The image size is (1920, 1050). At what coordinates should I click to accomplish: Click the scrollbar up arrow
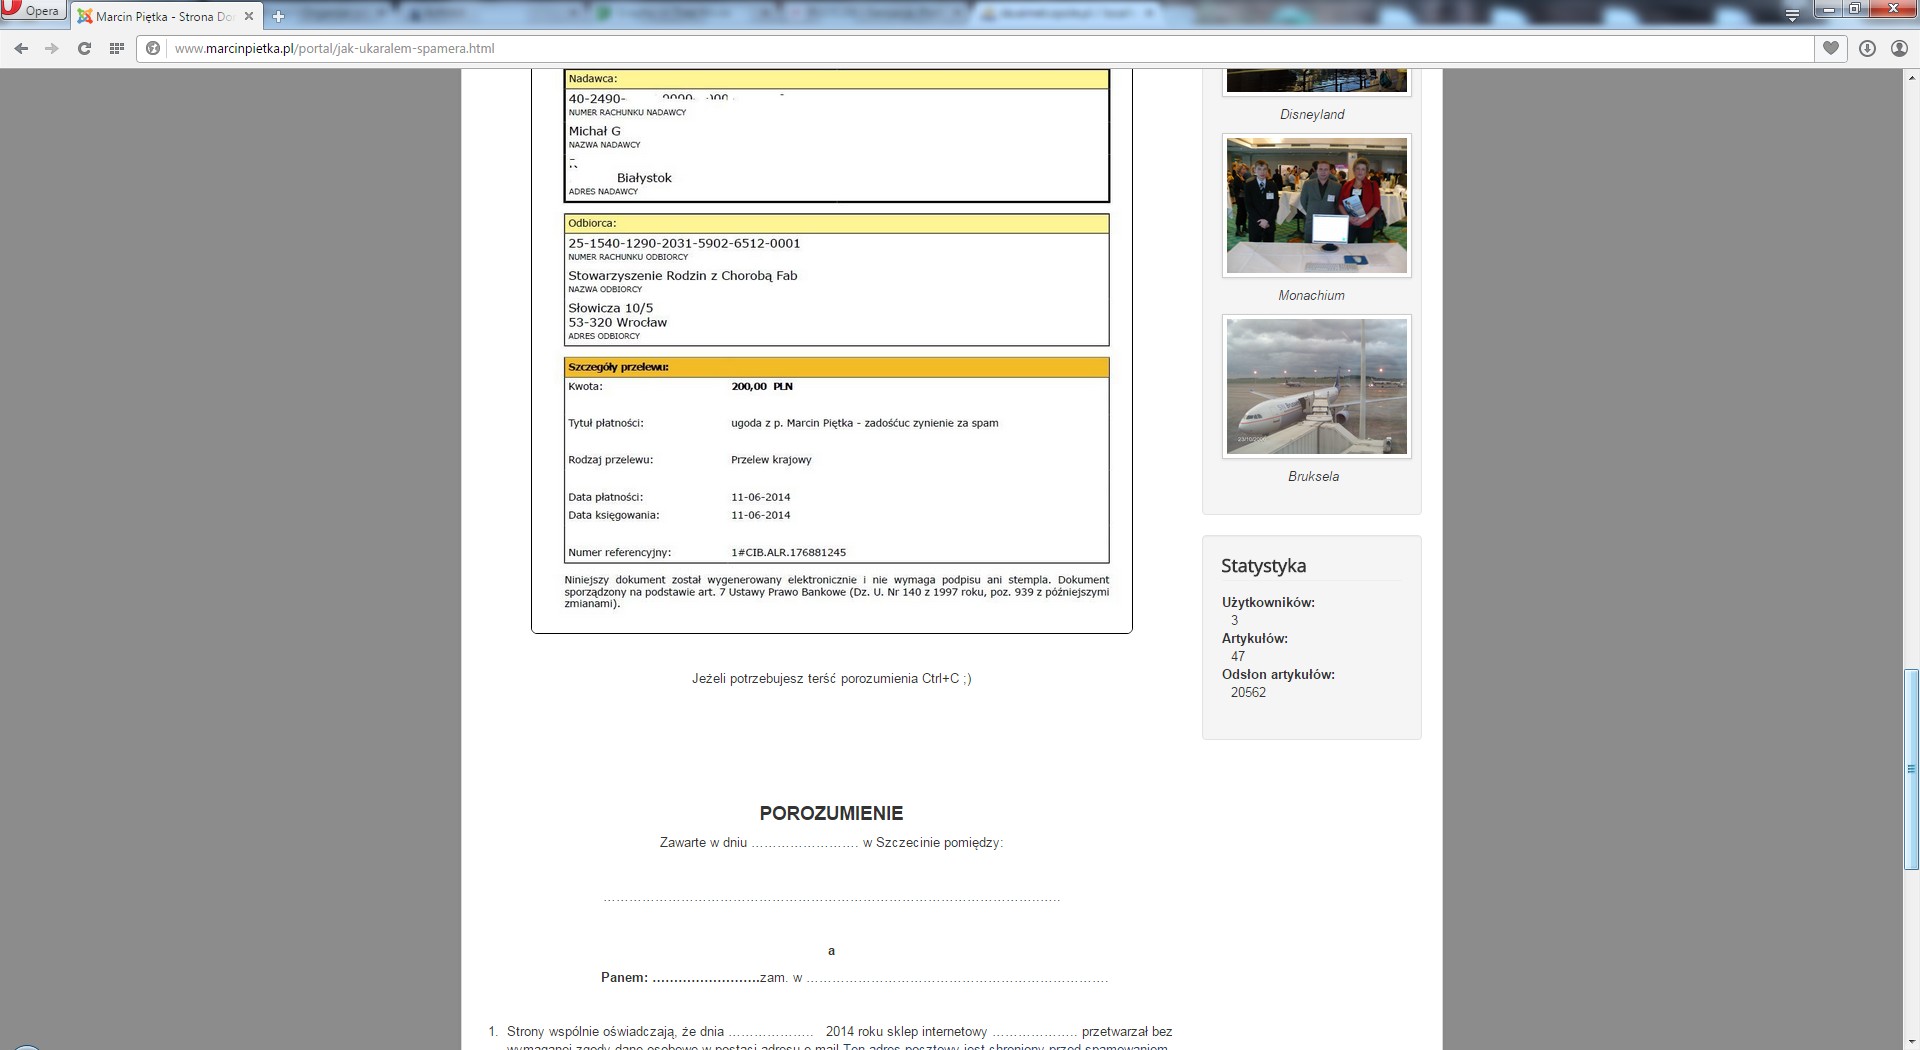tap(1911, 77)
